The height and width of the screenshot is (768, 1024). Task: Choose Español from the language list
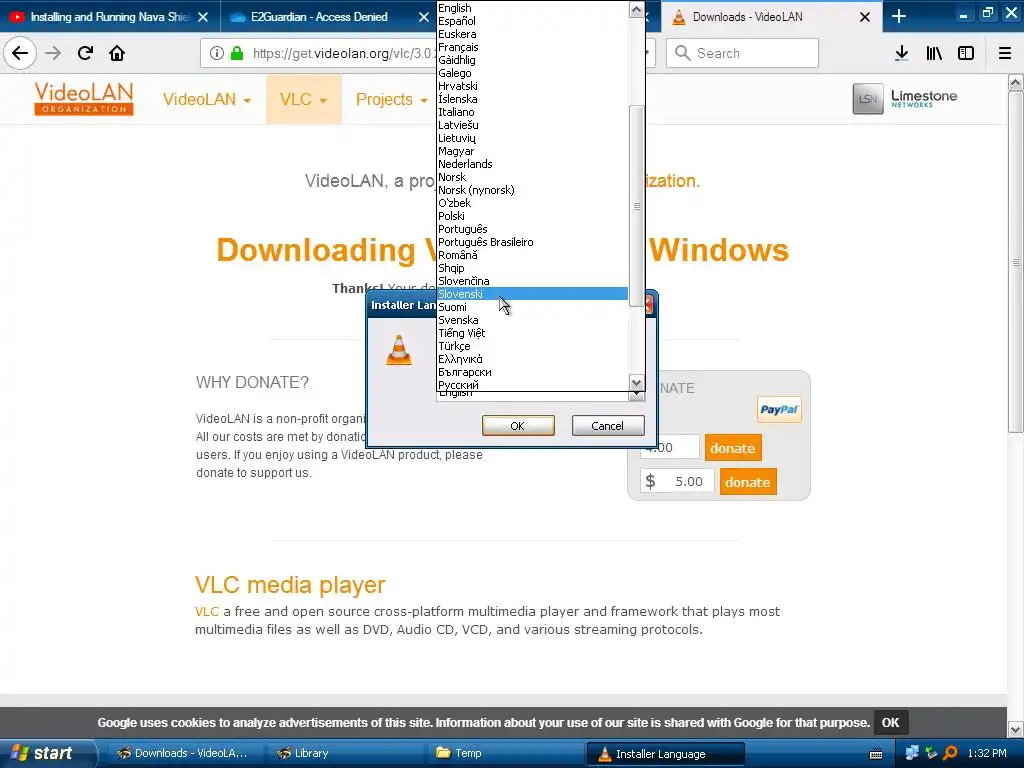pos(532,21)
